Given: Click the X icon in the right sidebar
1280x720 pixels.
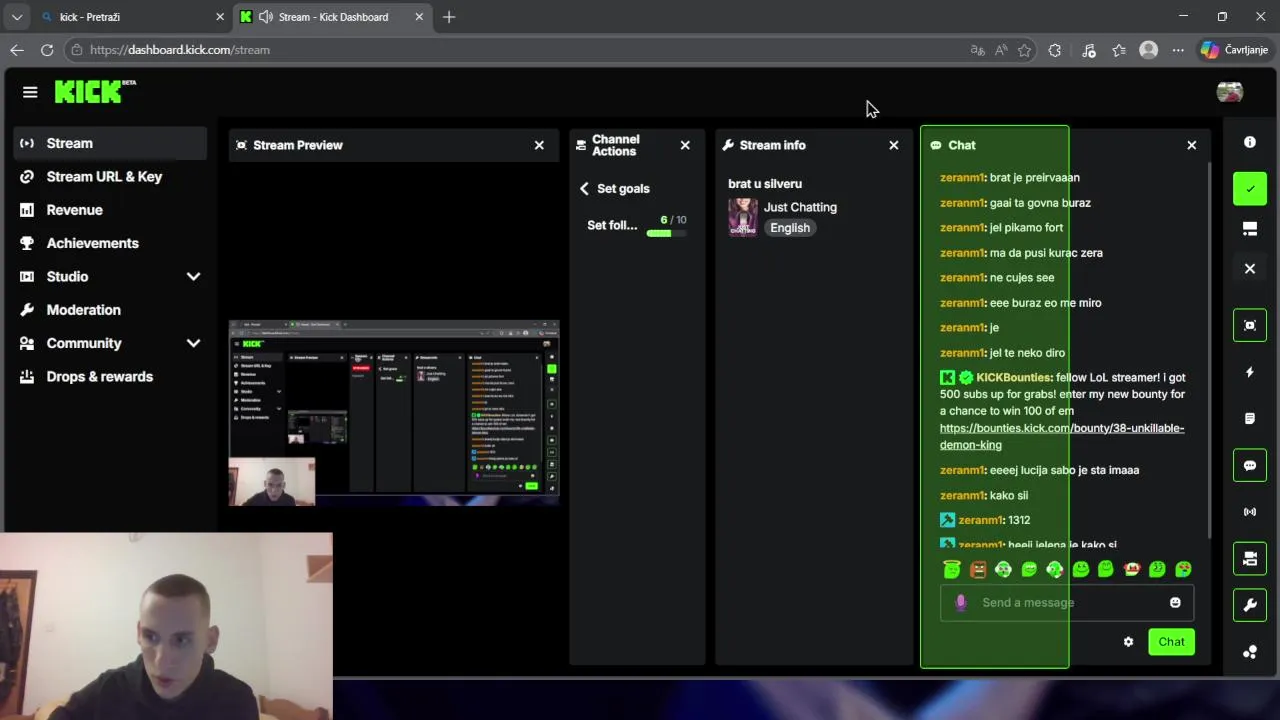Looking at the screenshot, I should click(1250, 268).
